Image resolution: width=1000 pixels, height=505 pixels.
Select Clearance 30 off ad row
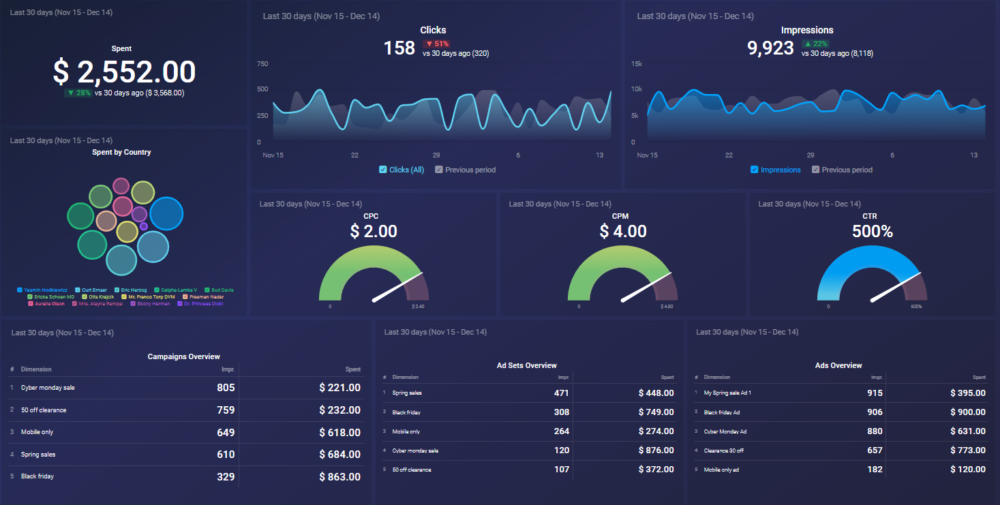841,450
